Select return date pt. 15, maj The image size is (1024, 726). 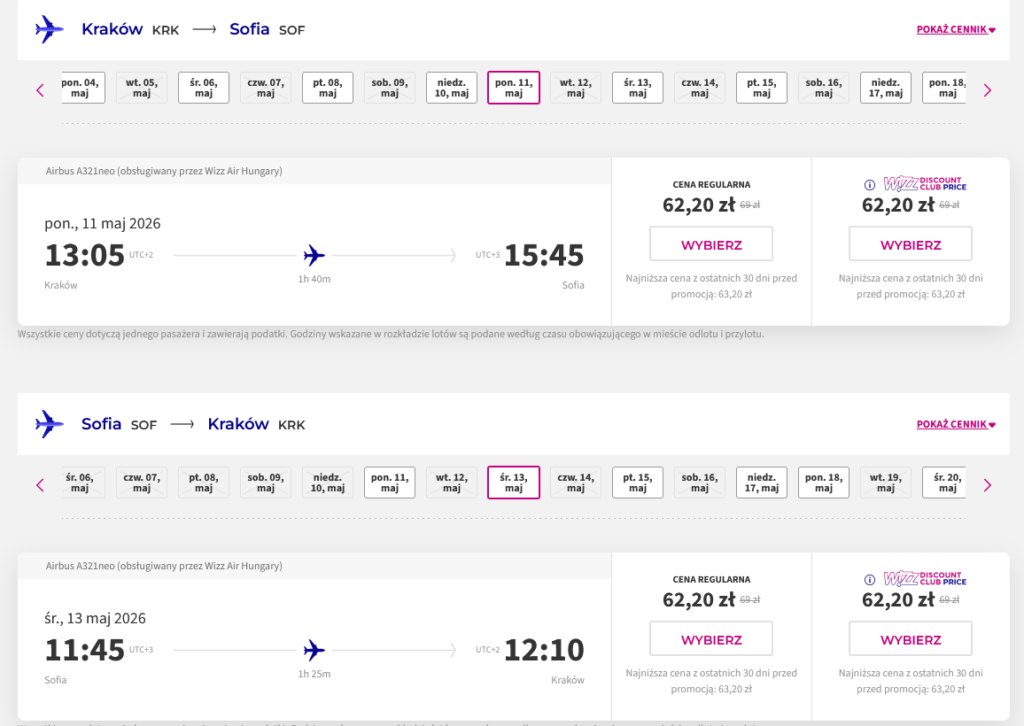(x=638, y=483)
